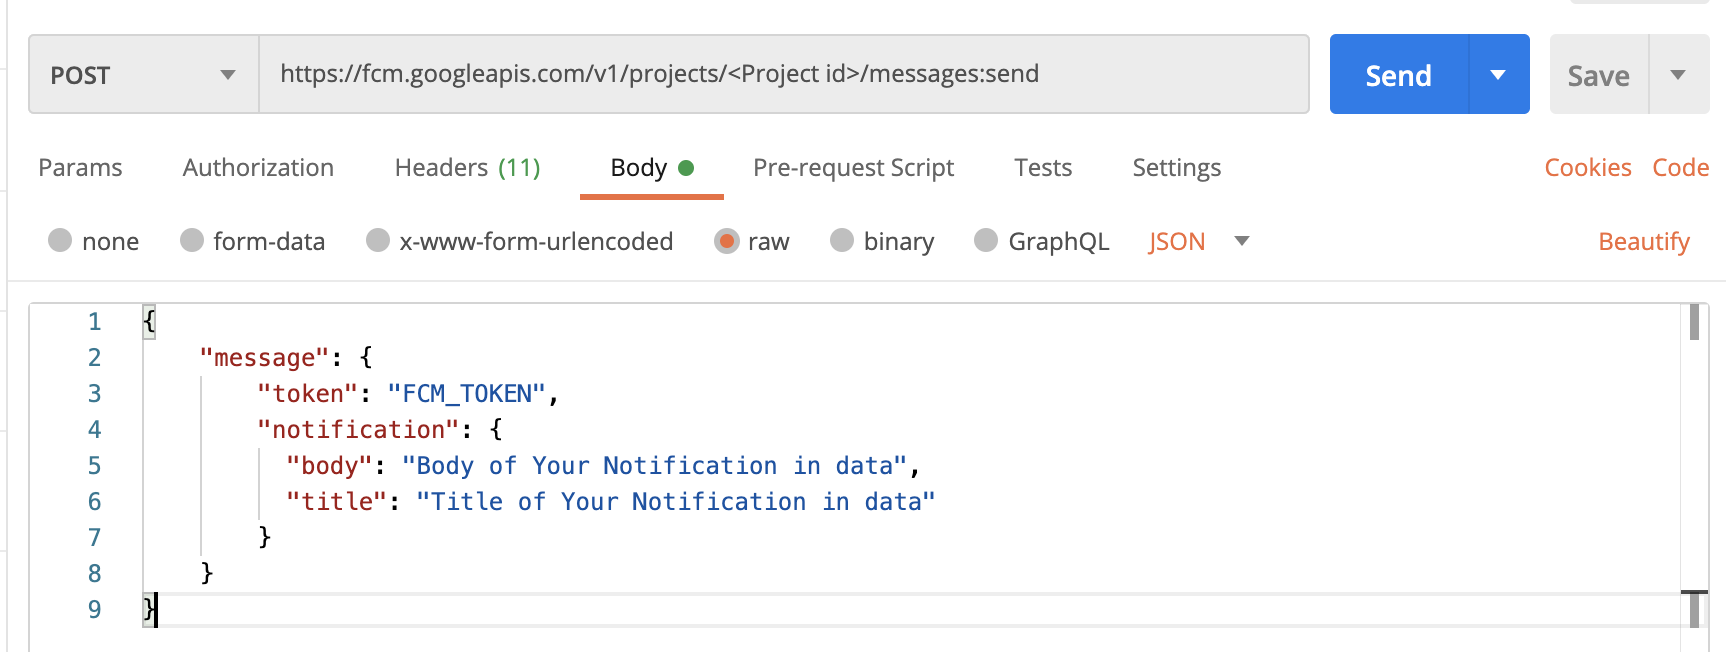Open the JSON format dropdown
Screen dimensions: 1726x652
[x=1199, y=241]
